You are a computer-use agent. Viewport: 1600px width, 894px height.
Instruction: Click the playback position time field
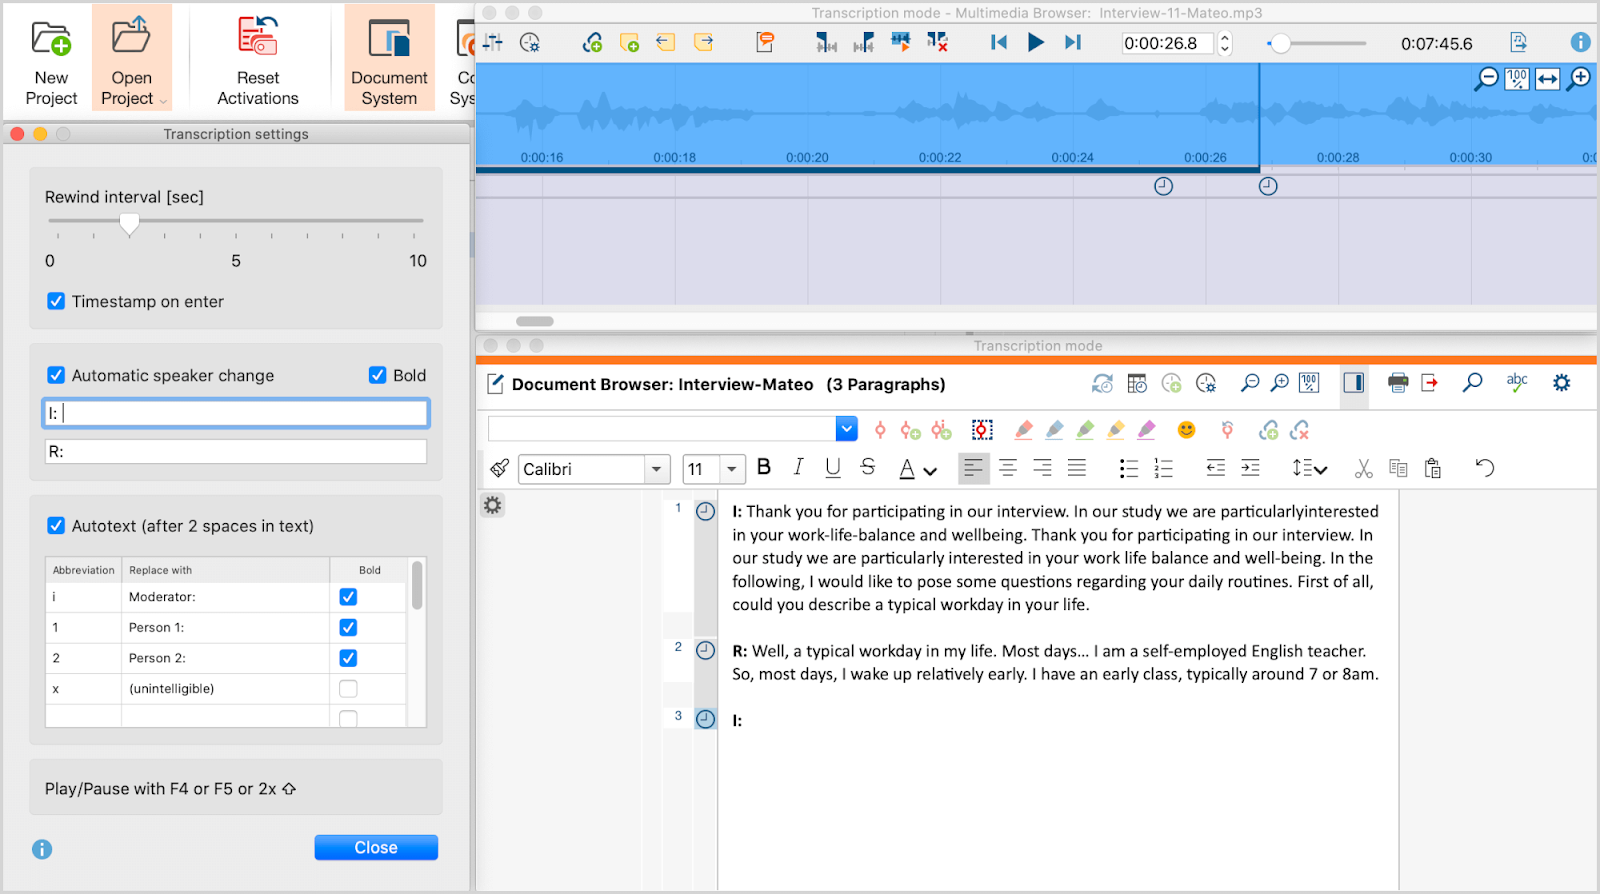(x=1166, y=43)
